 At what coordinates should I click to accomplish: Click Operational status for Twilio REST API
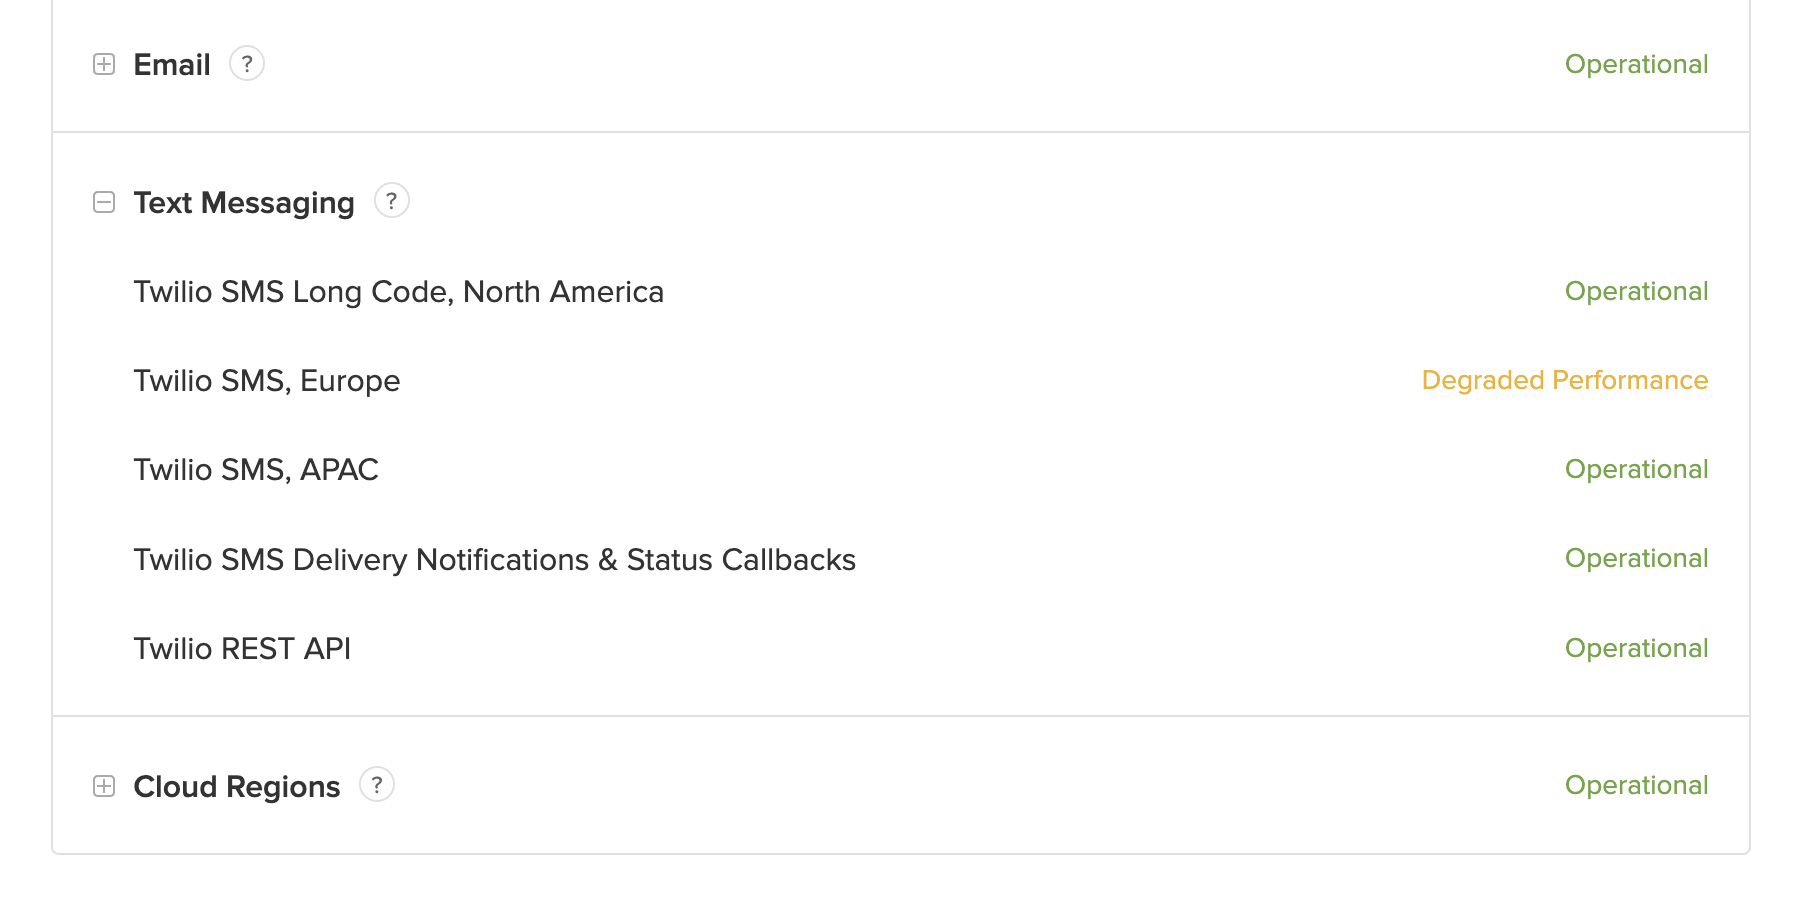click(x=1636, y=648)
